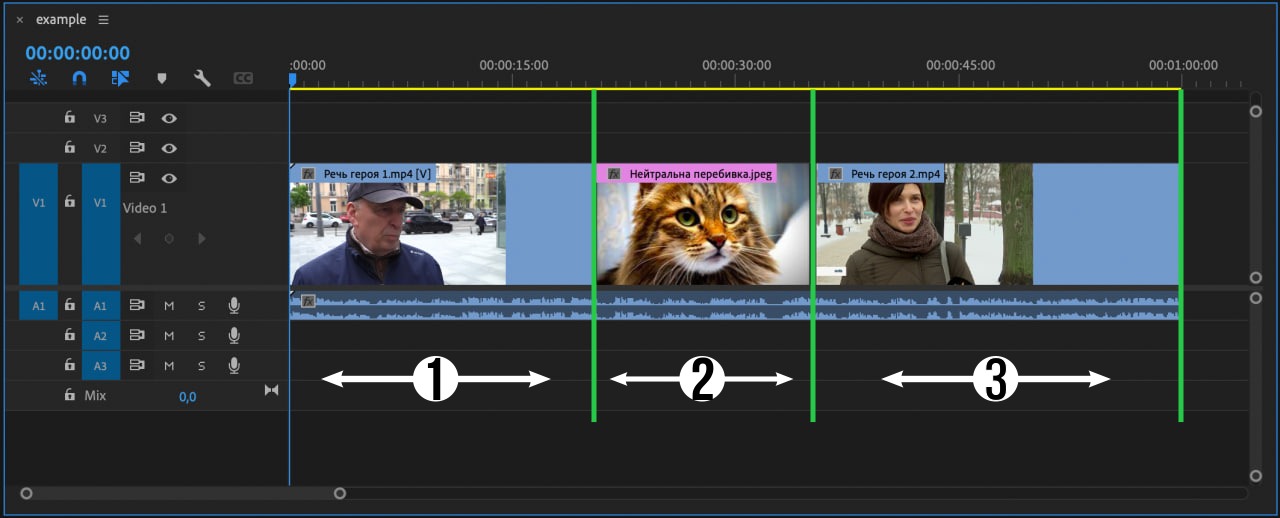Click the Mix volume value 0,0
This screenshot has width=1280, height=518.
coord(188,397)
